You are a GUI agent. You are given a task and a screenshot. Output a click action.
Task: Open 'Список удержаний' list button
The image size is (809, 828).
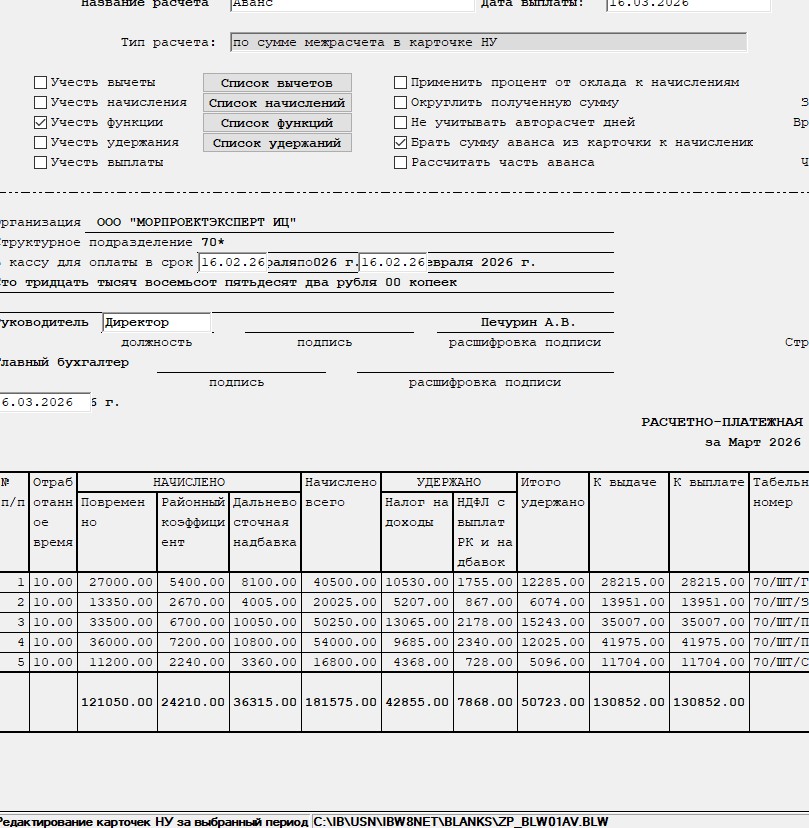point(277,143)
